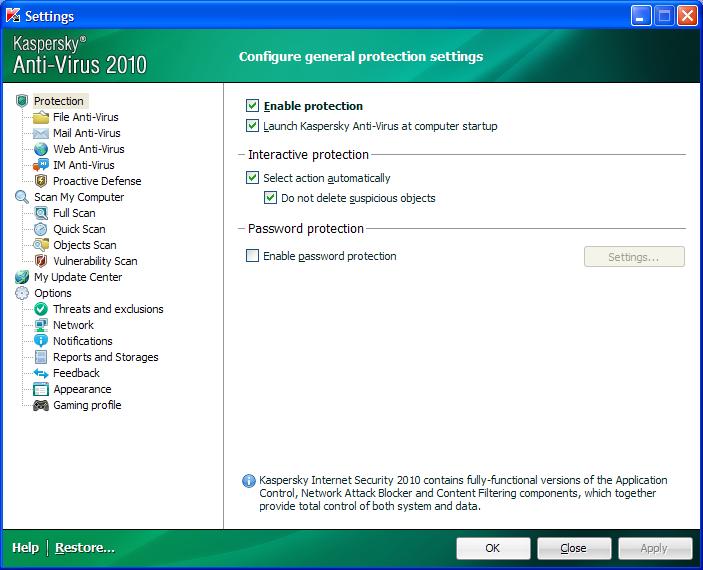Click the Objects Scan icon
Viewport: 703px width, 570px height.
tap(41, 245)
